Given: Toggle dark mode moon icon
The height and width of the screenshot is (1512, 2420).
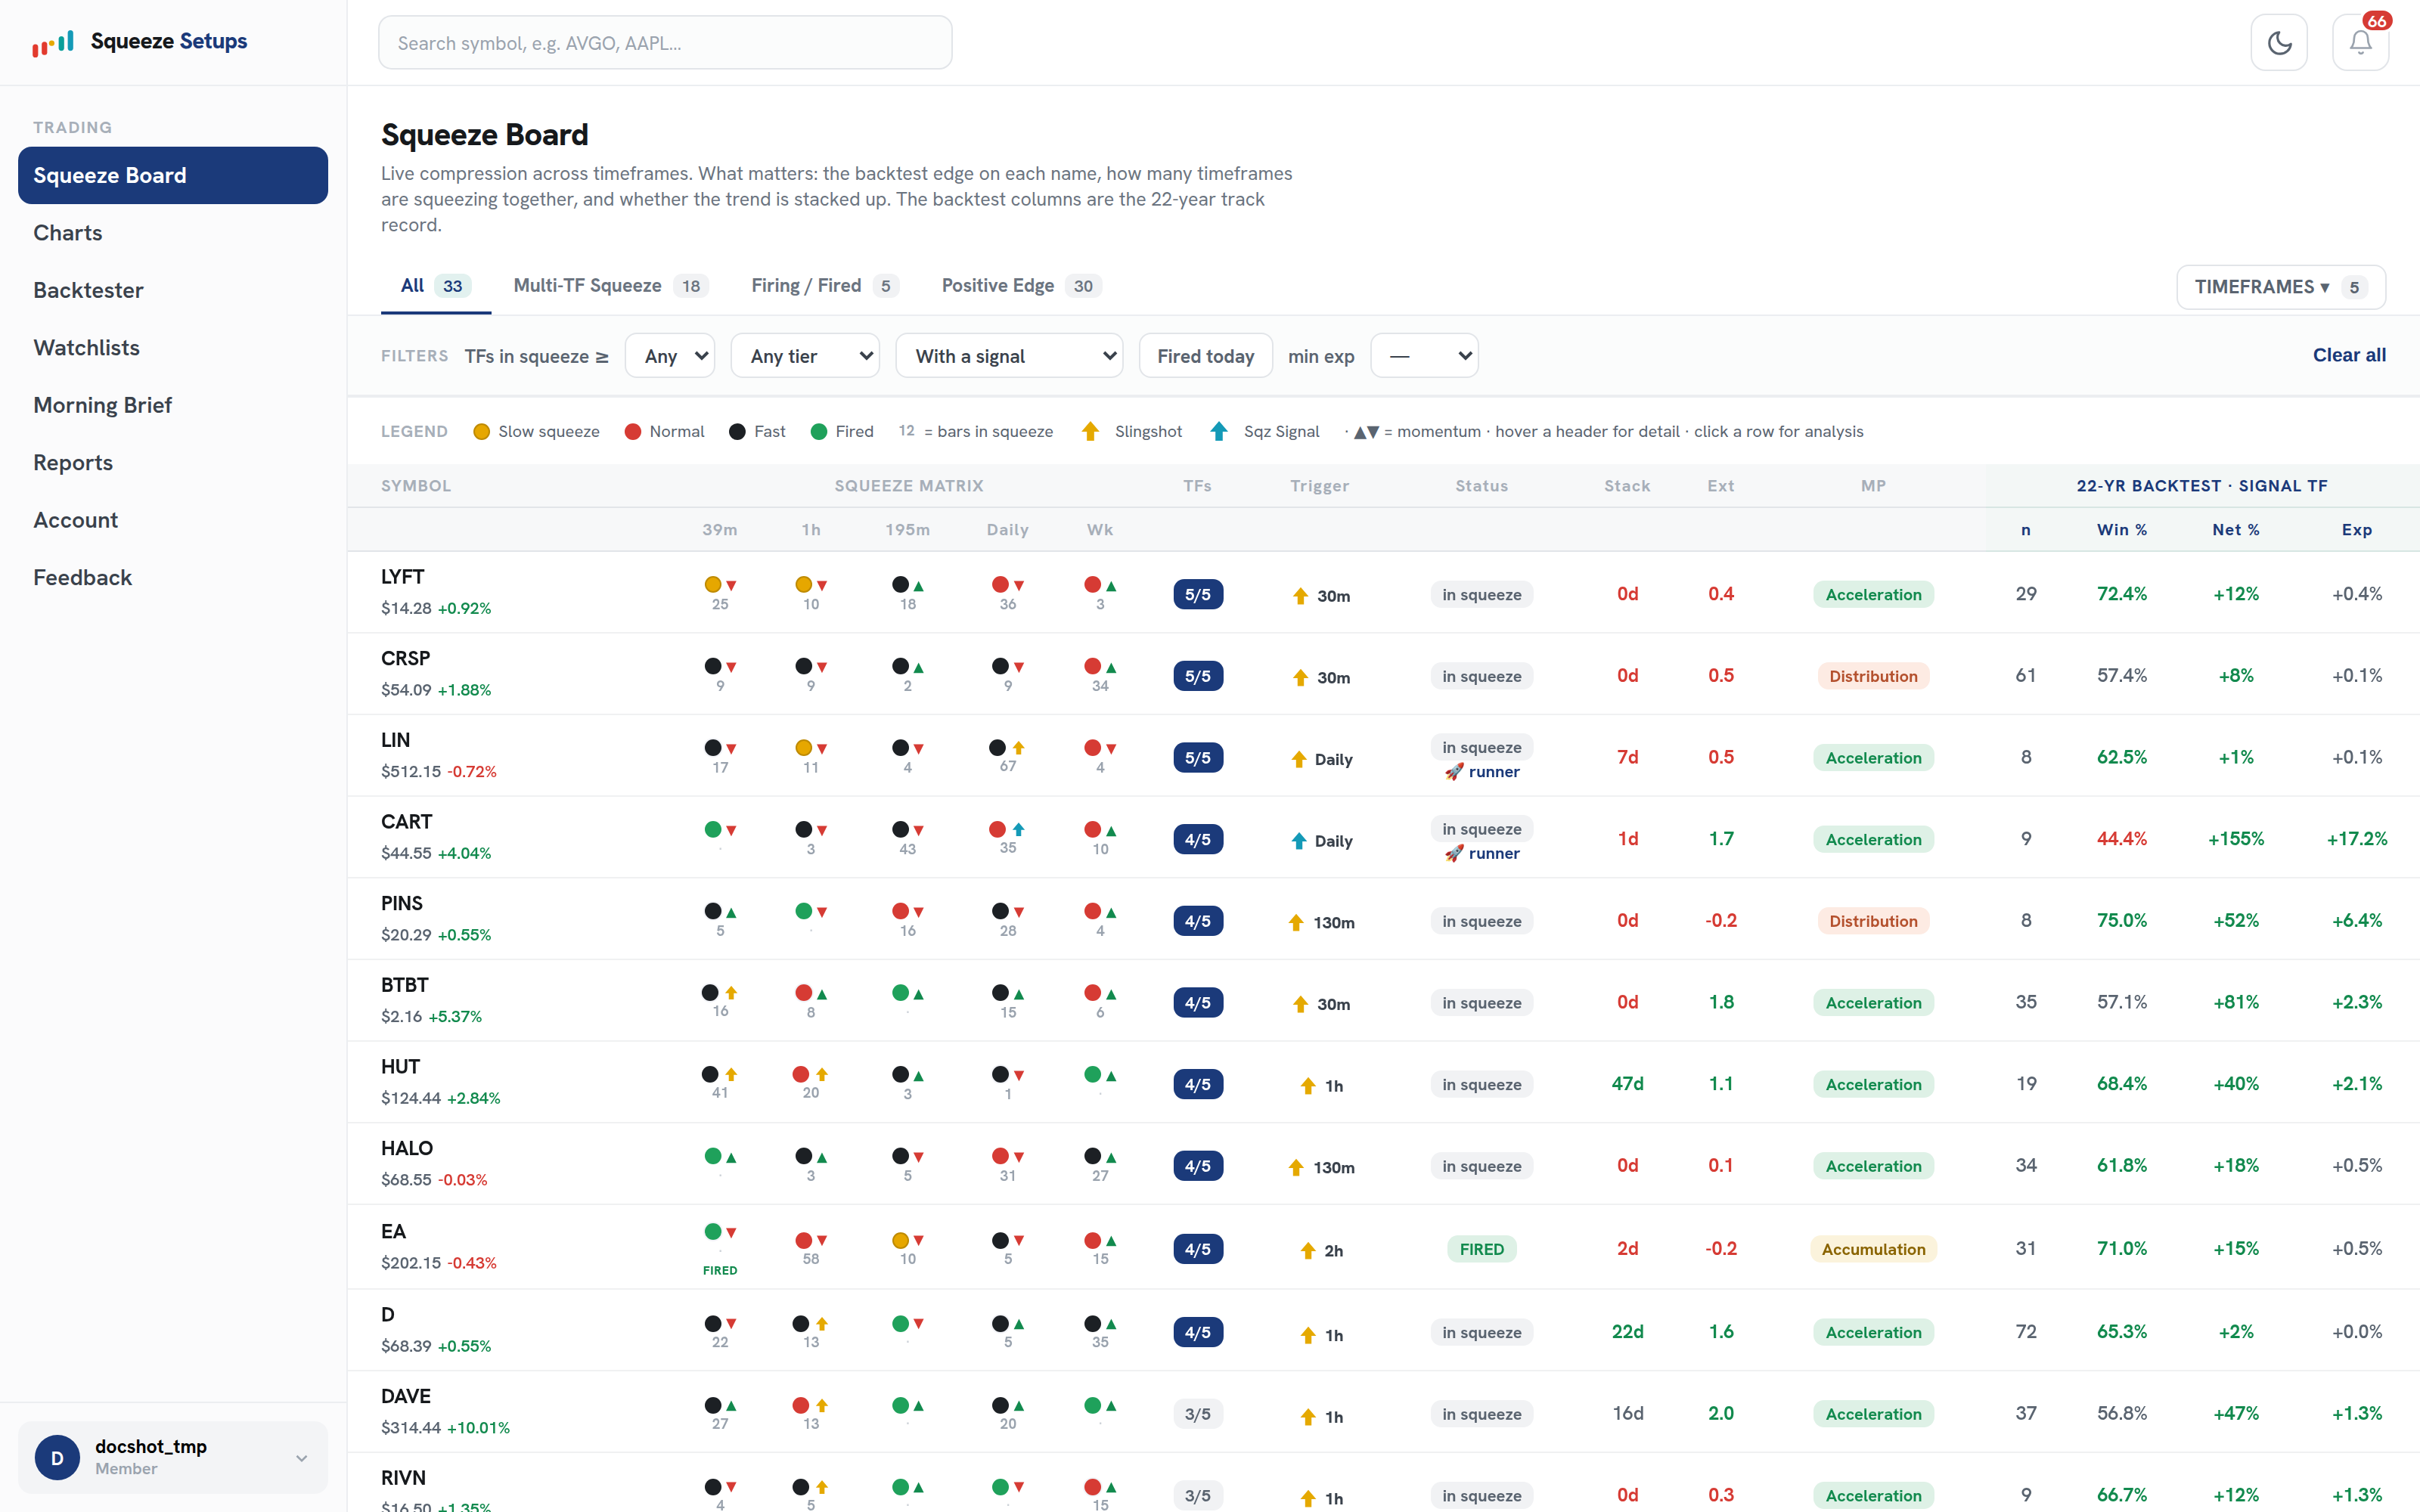Looking at the screenshot, I should pos(2279,43).
